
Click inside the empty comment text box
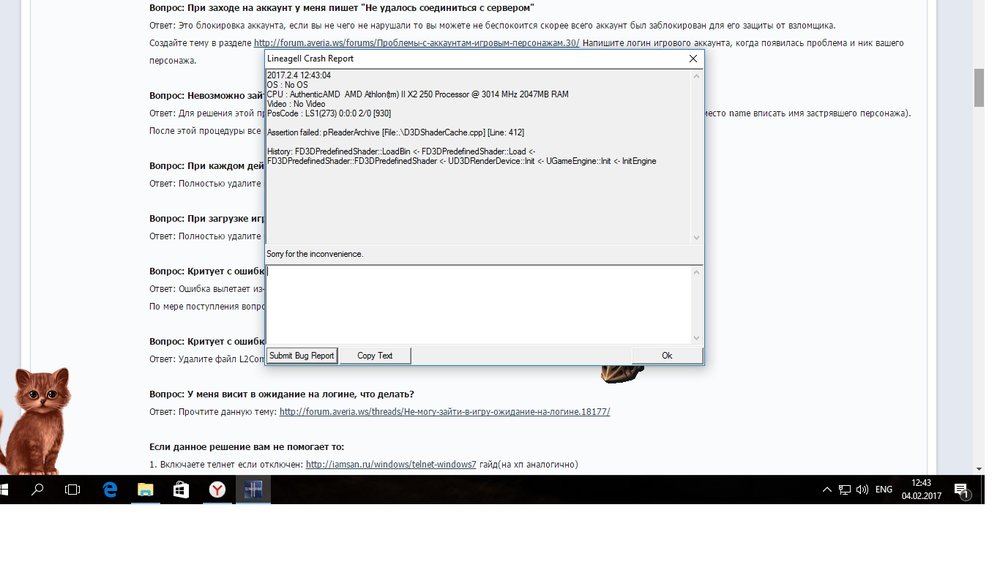pos(480,305)
